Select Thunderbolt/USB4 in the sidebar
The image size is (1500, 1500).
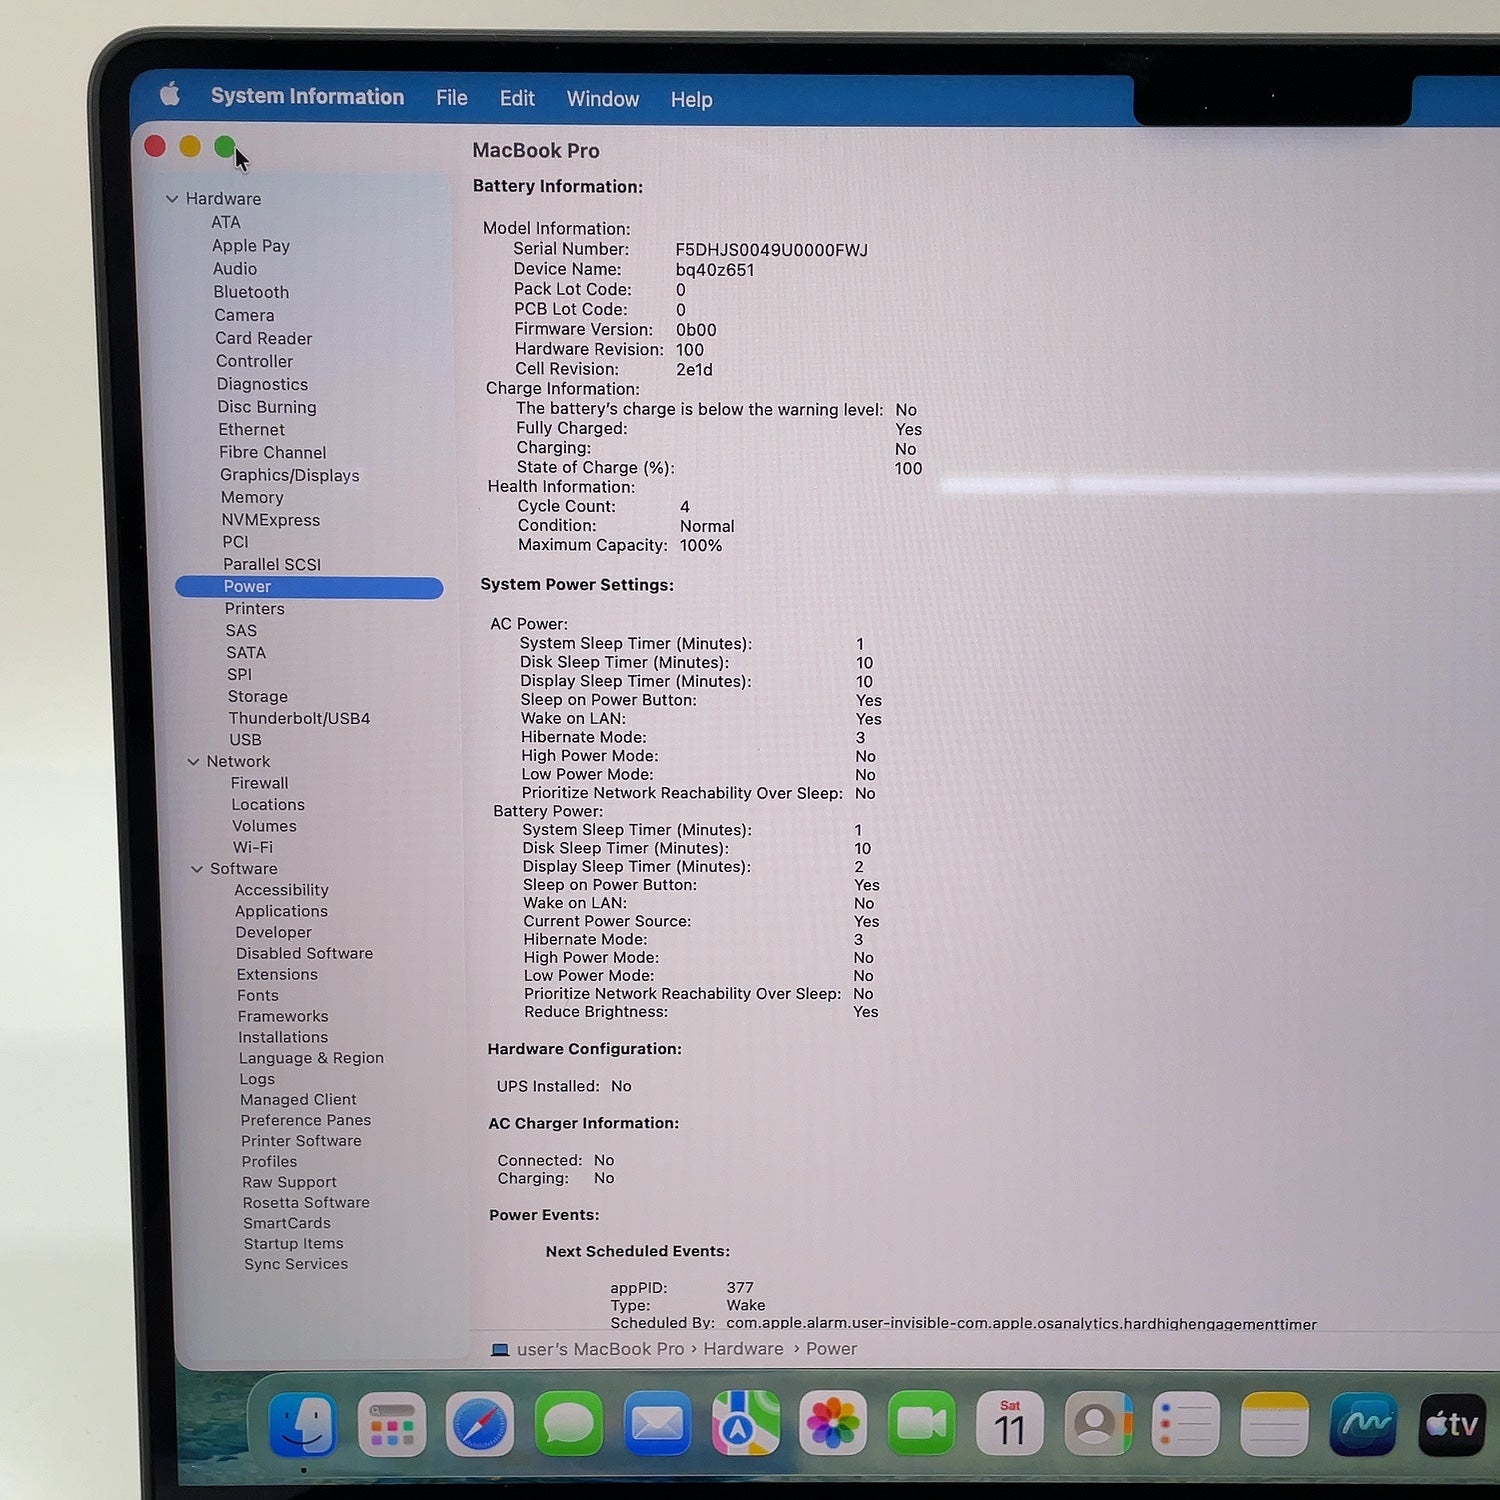pyautogui.click(x=299, y=718)
